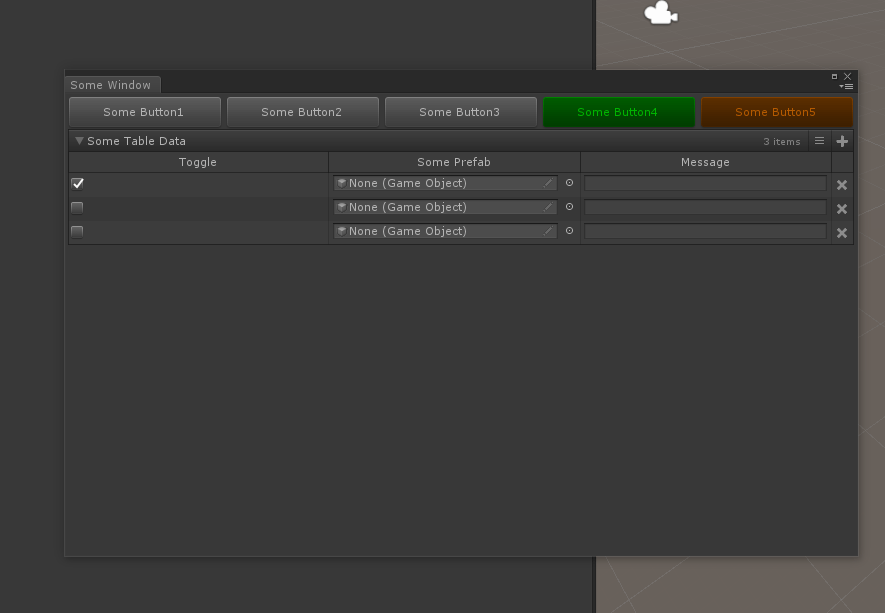Open the window options dropdown menu

(848, 87)
